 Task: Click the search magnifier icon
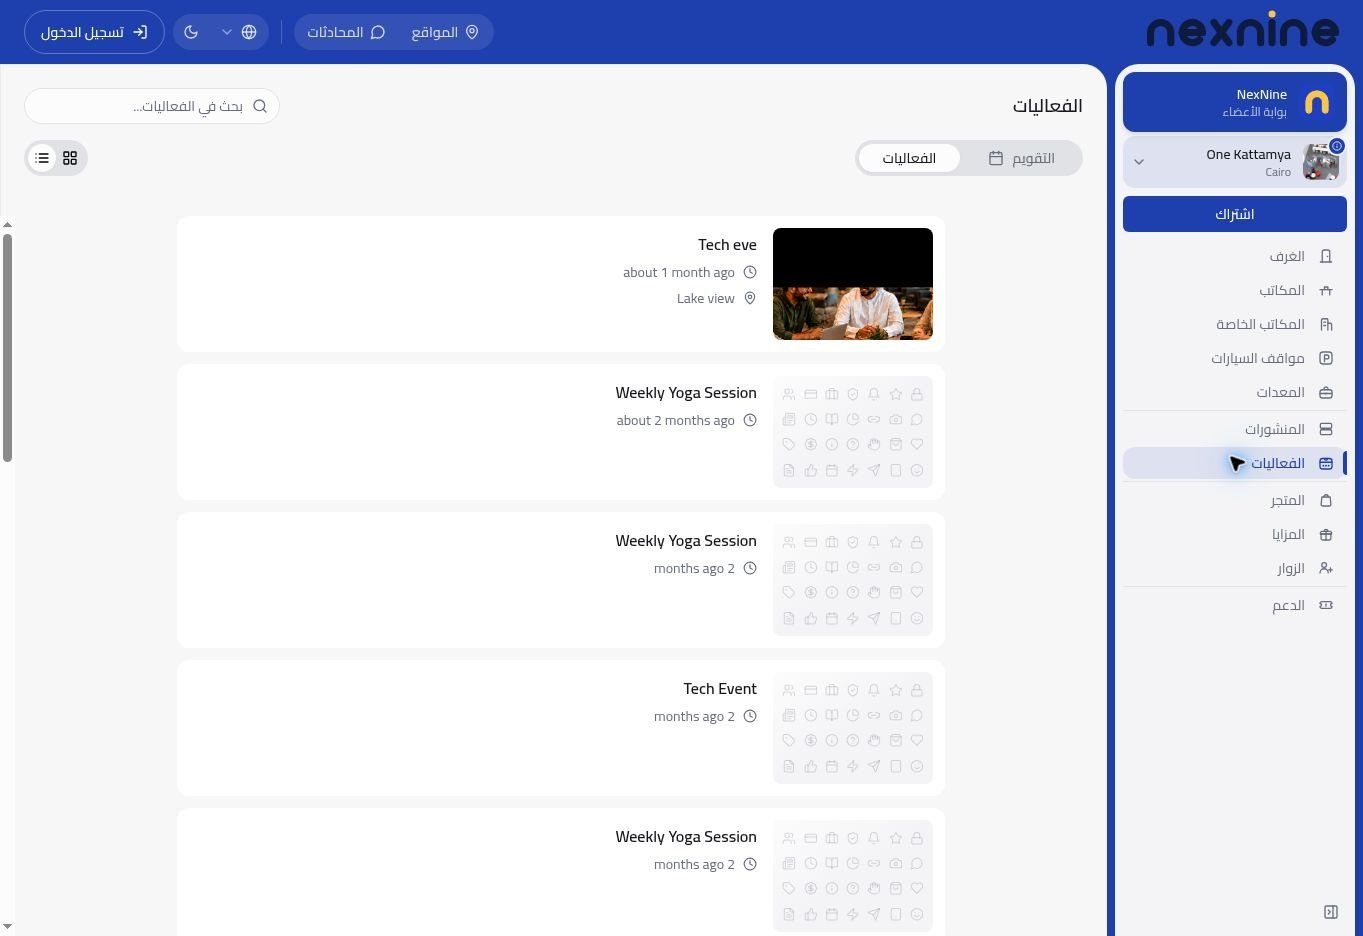click(260, 106)
